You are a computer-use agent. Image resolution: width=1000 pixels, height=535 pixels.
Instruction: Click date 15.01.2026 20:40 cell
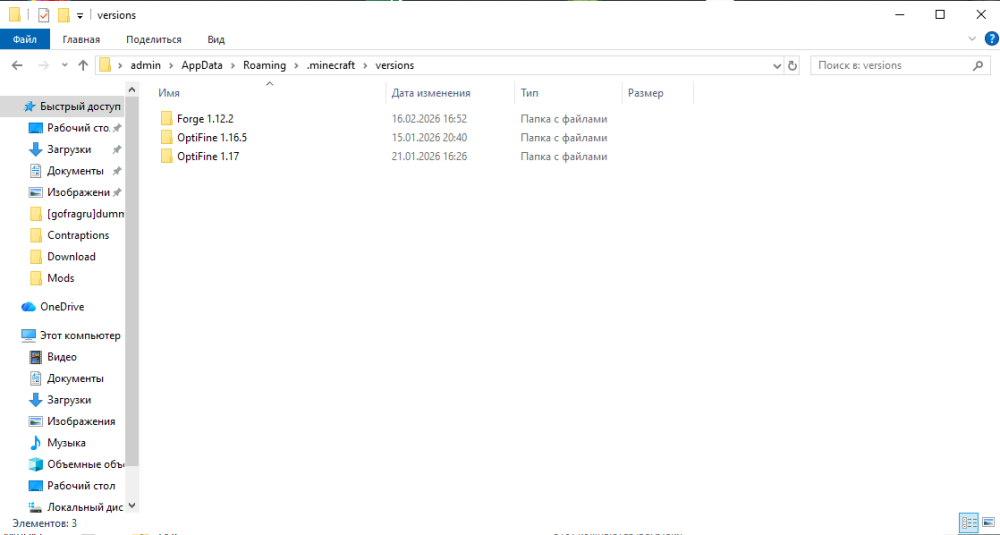point(429,137)
